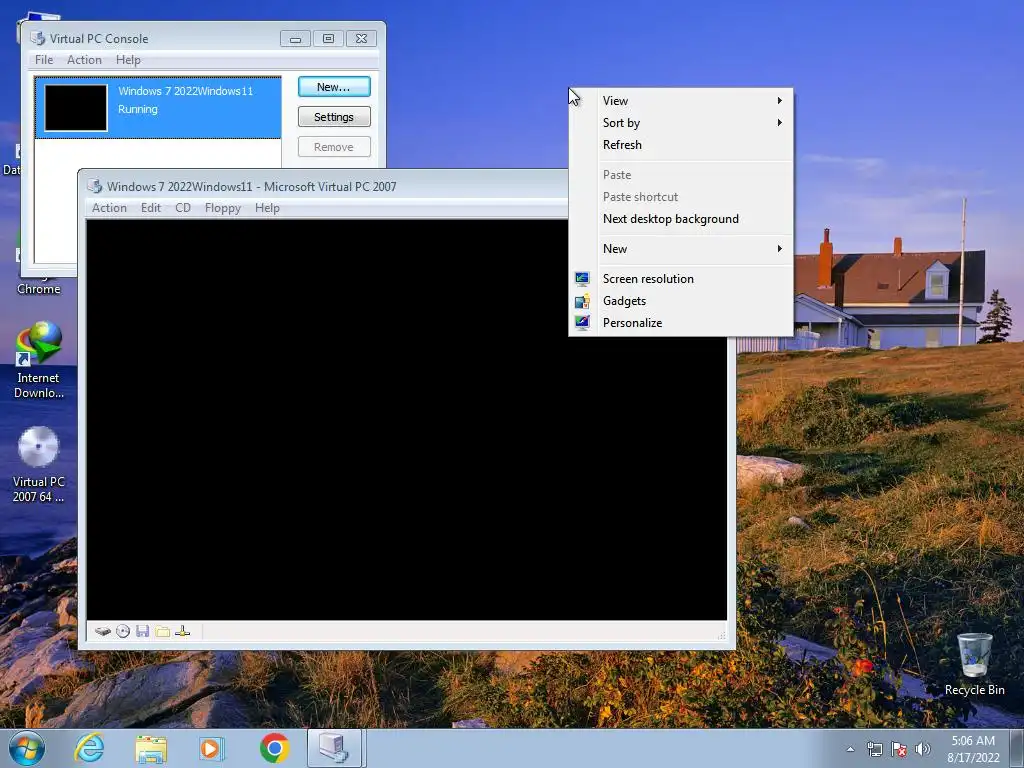The image size is (1024, 768).
Task: Open Personalize from the context menu
Action: pos(681,323)
